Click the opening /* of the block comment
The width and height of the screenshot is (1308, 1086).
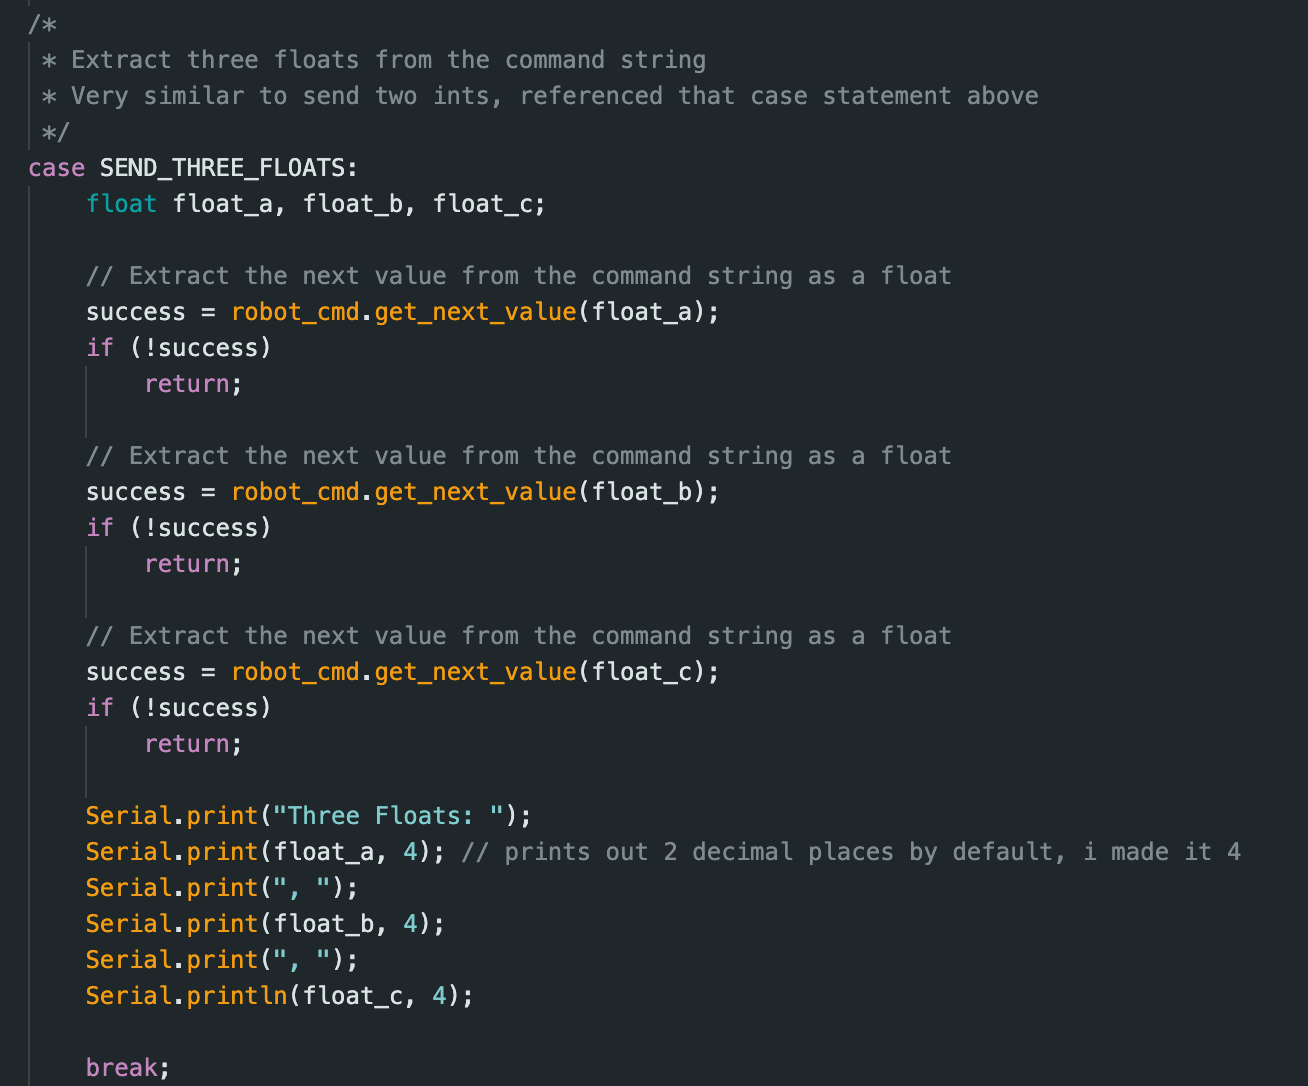tap(42, 24)
